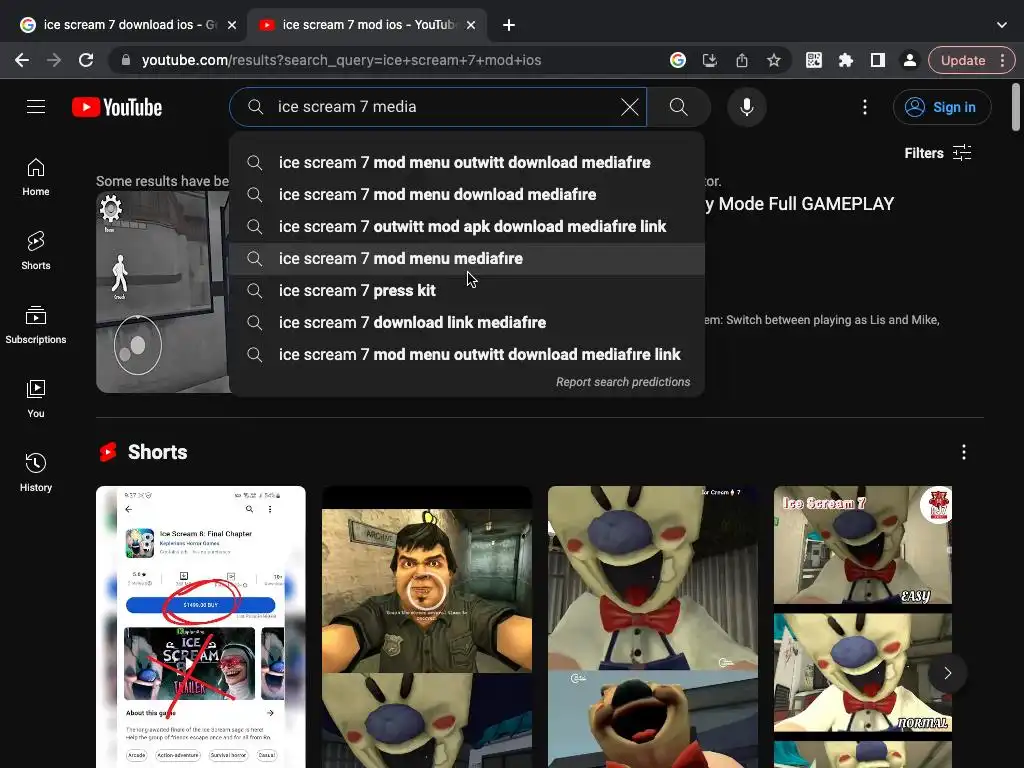Open Subscriptions in the sidebar
The height and width of the screenshot is (768, 1024).
point(36,325)
